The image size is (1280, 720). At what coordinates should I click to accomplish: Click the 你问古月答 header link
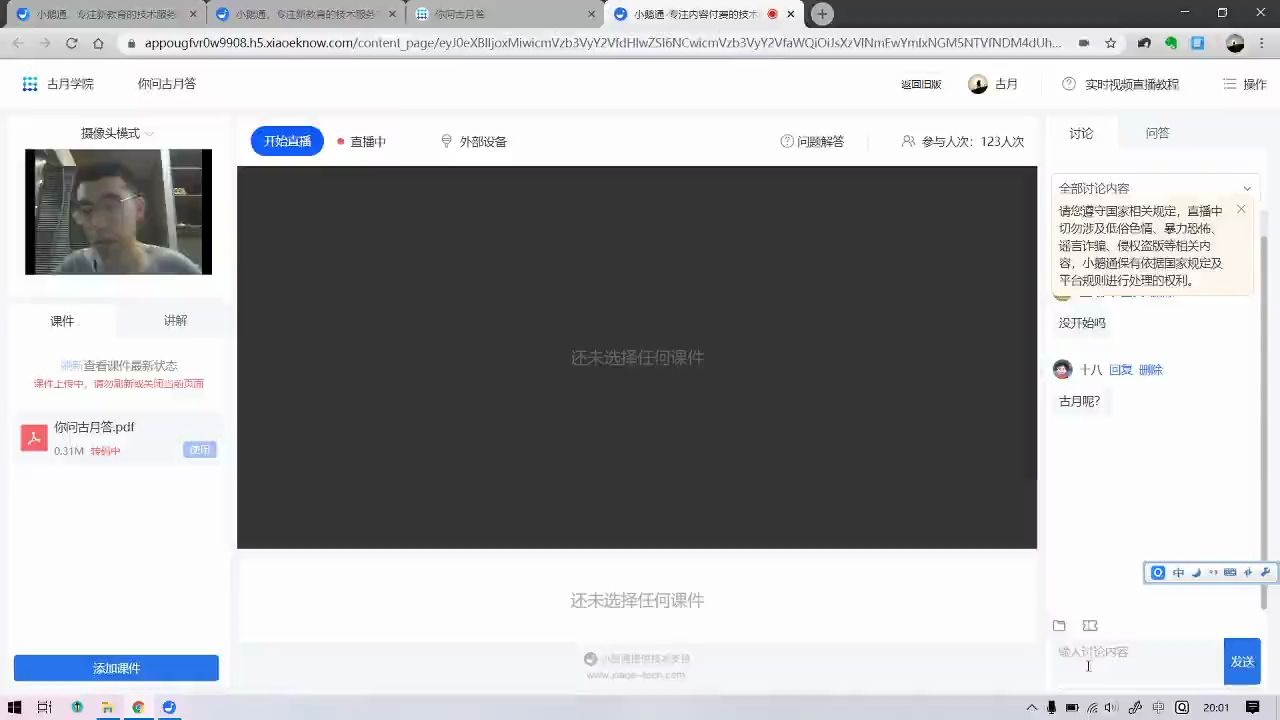click(167, 84)
